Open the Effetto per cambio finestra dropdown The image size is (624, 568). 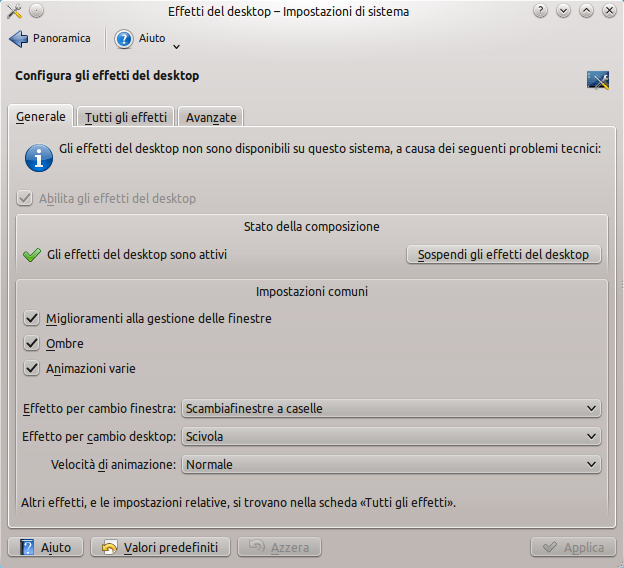click(391, 409)
